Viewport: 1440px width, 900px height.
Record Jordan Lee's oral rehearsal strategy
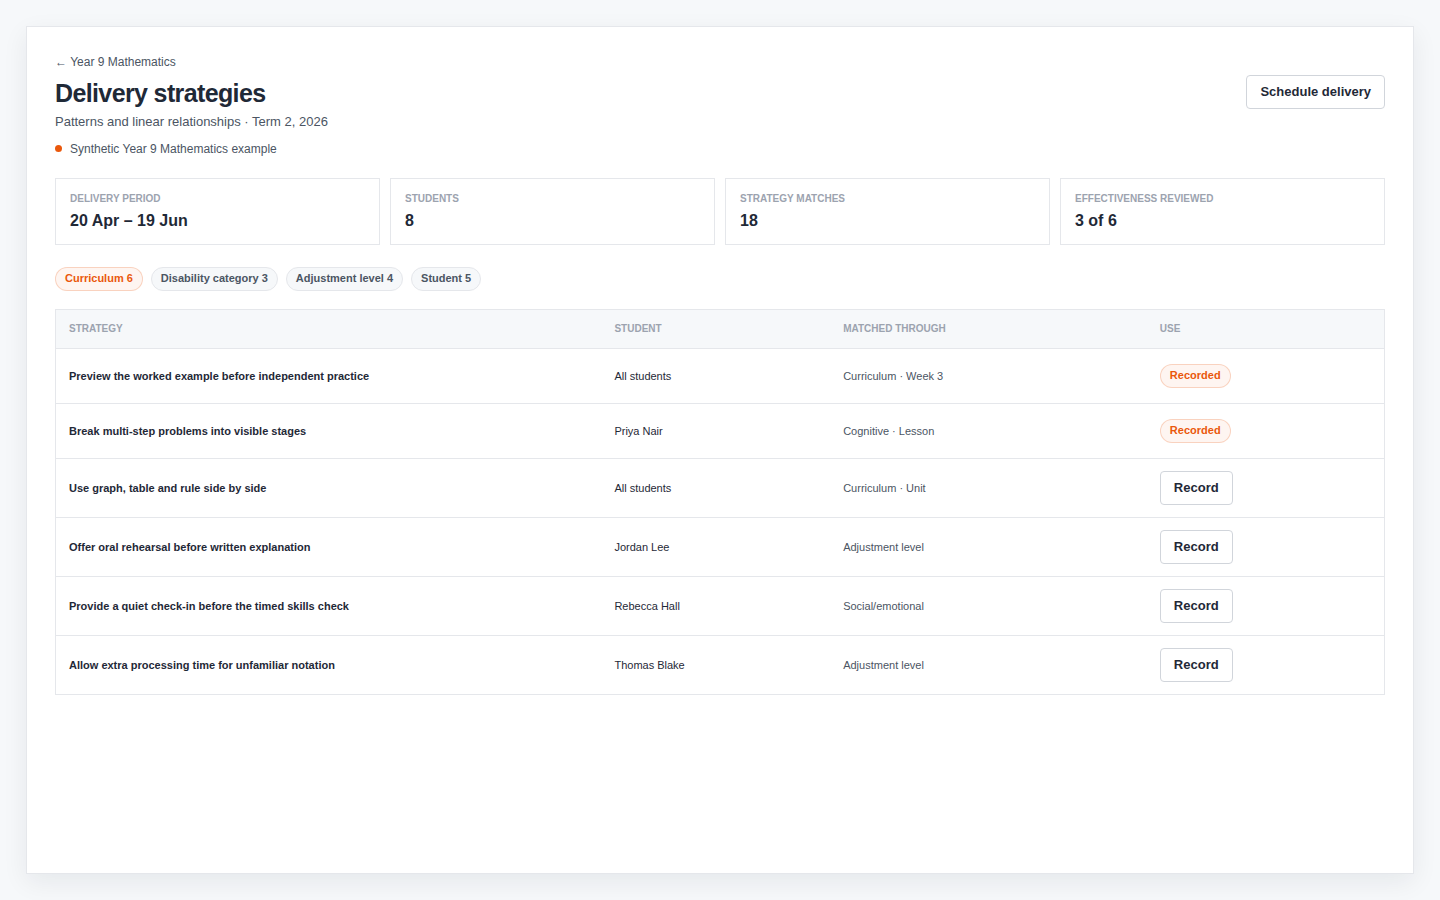point(1196,547)
